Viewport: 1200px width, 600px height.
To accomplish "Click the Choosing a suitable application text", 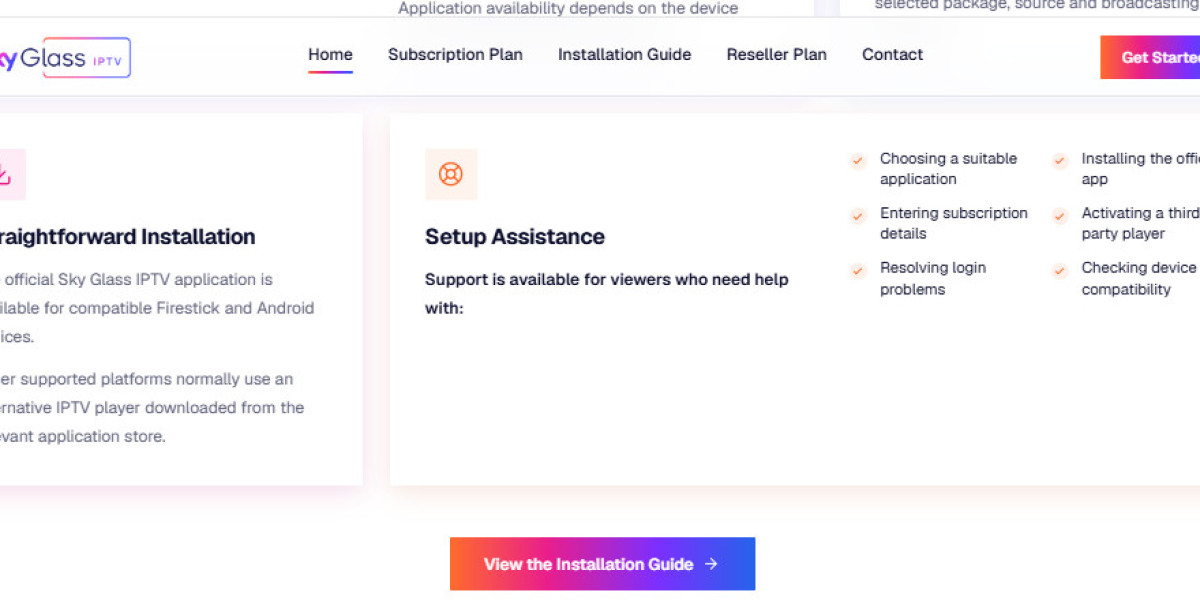I will 948,169.
